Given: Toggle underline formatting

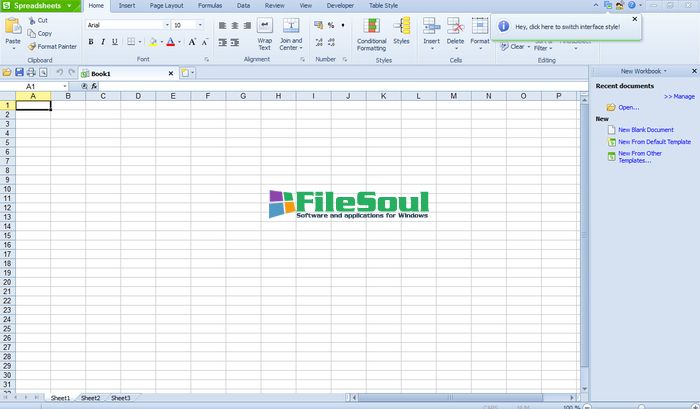Looking at the screenshot, I should point(116,42).
